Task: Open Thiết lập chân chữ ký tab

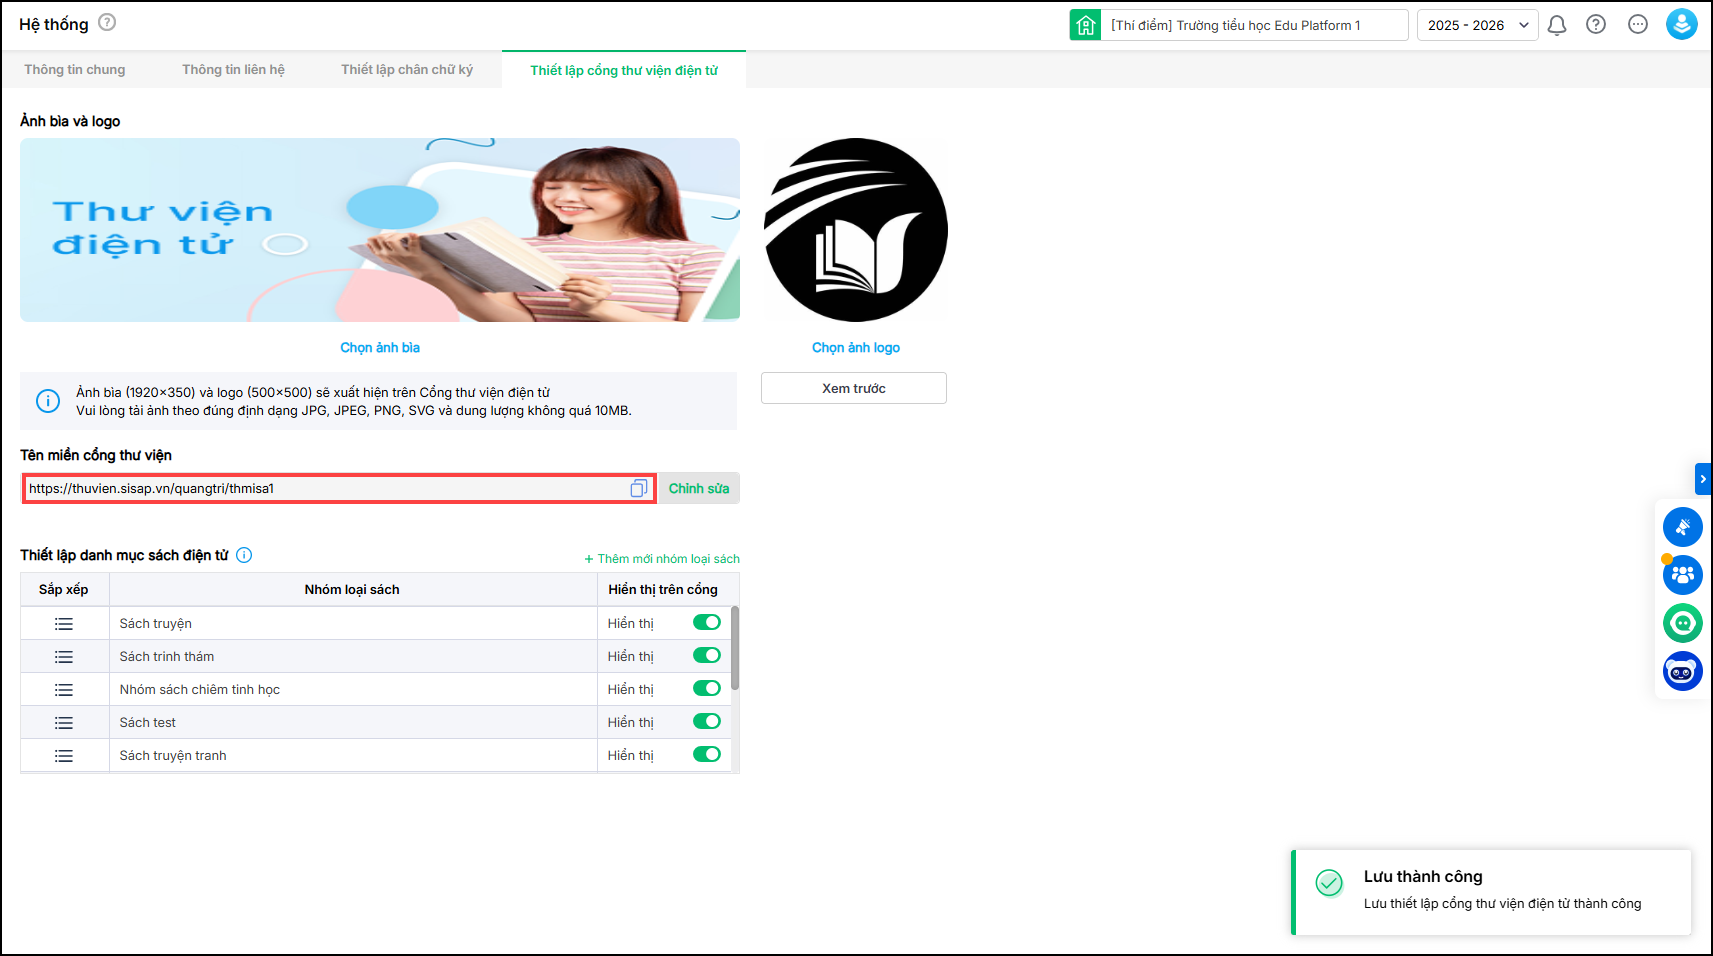Action: tap(406, 69)
